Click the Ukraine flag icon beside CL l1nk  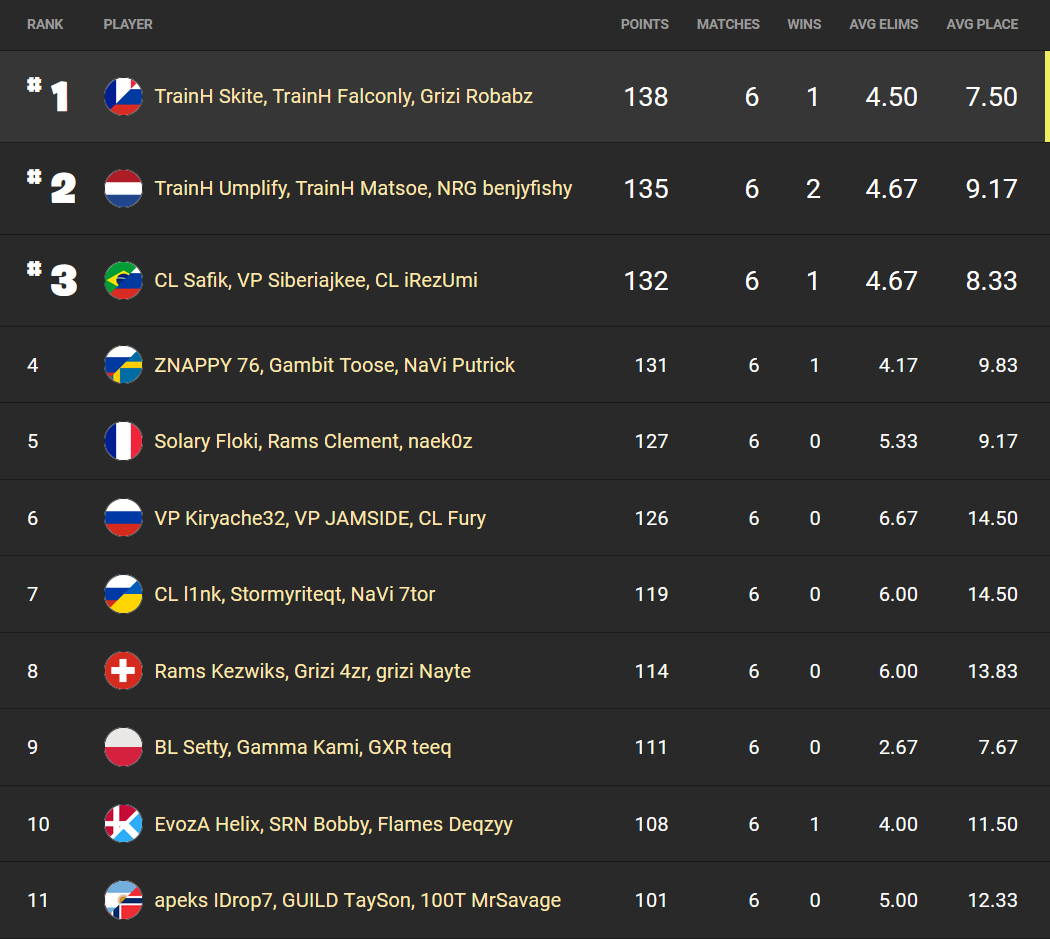click(x=123, y=594)
